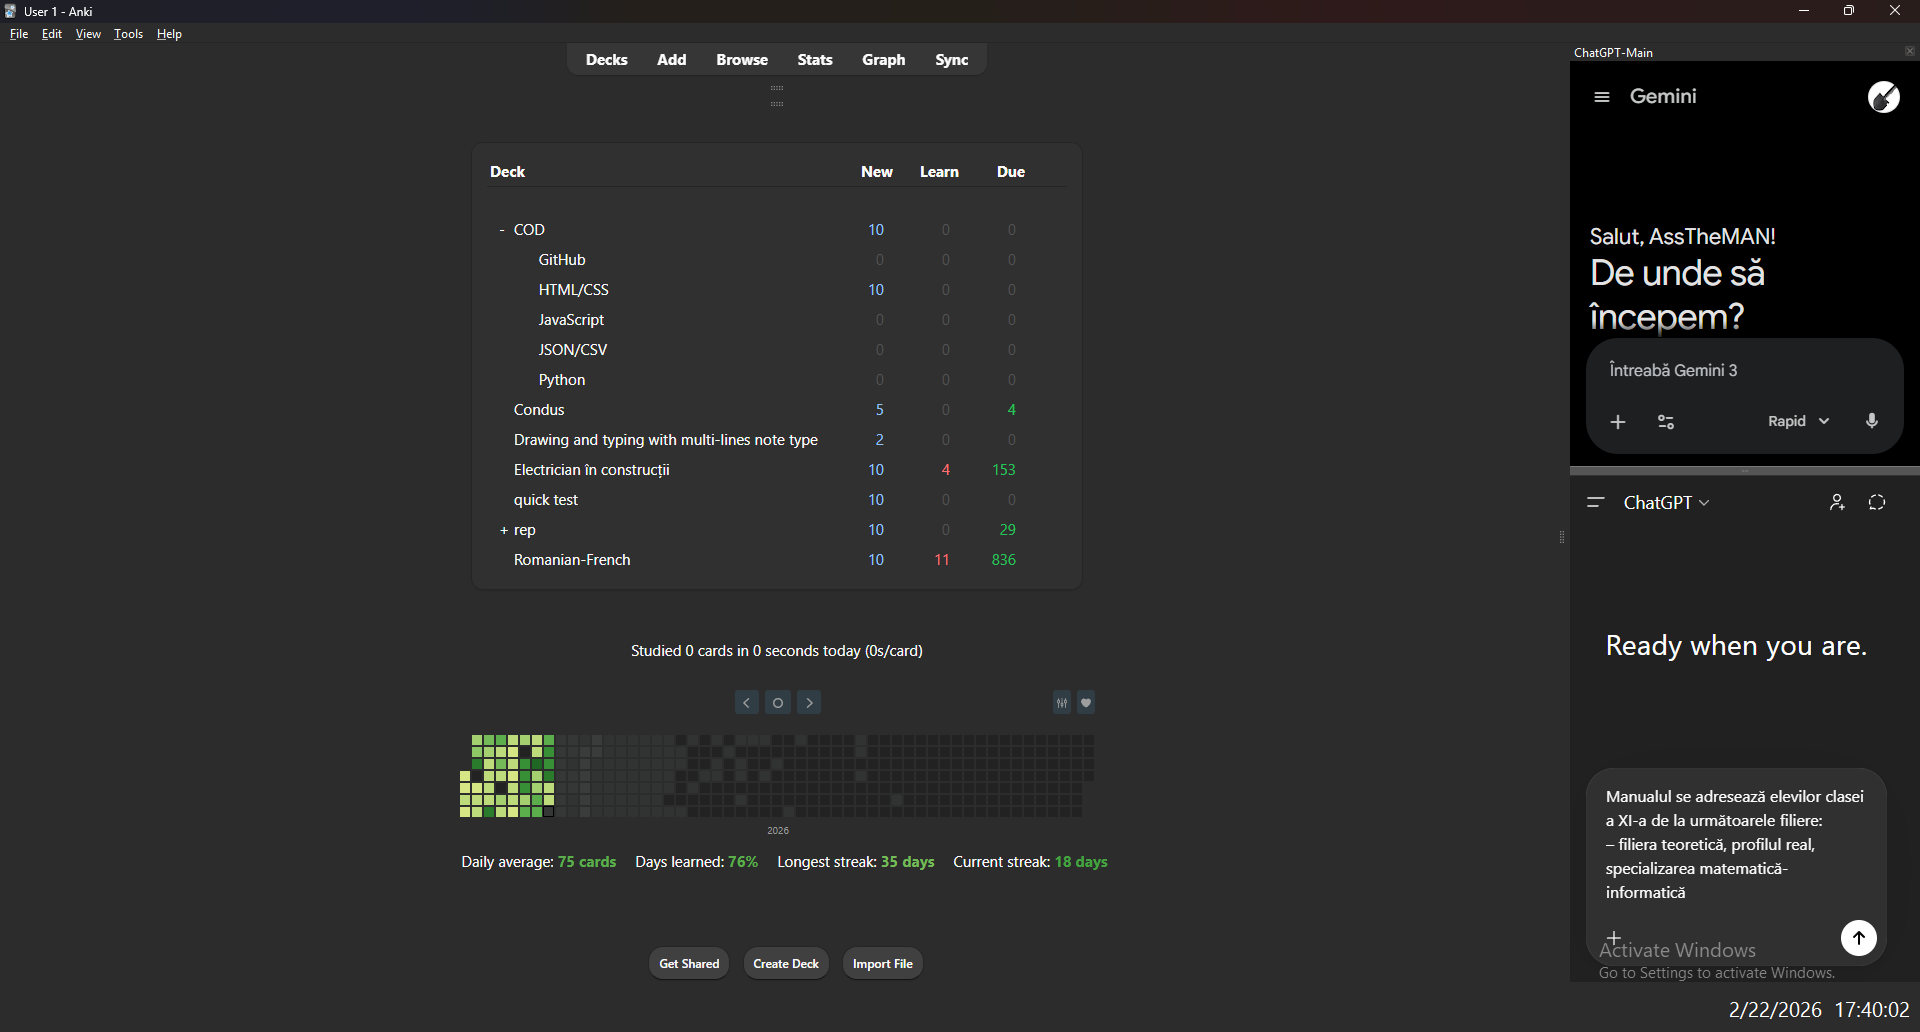
Task: Activate Gemini voice input microphone
Action: 1871,421
